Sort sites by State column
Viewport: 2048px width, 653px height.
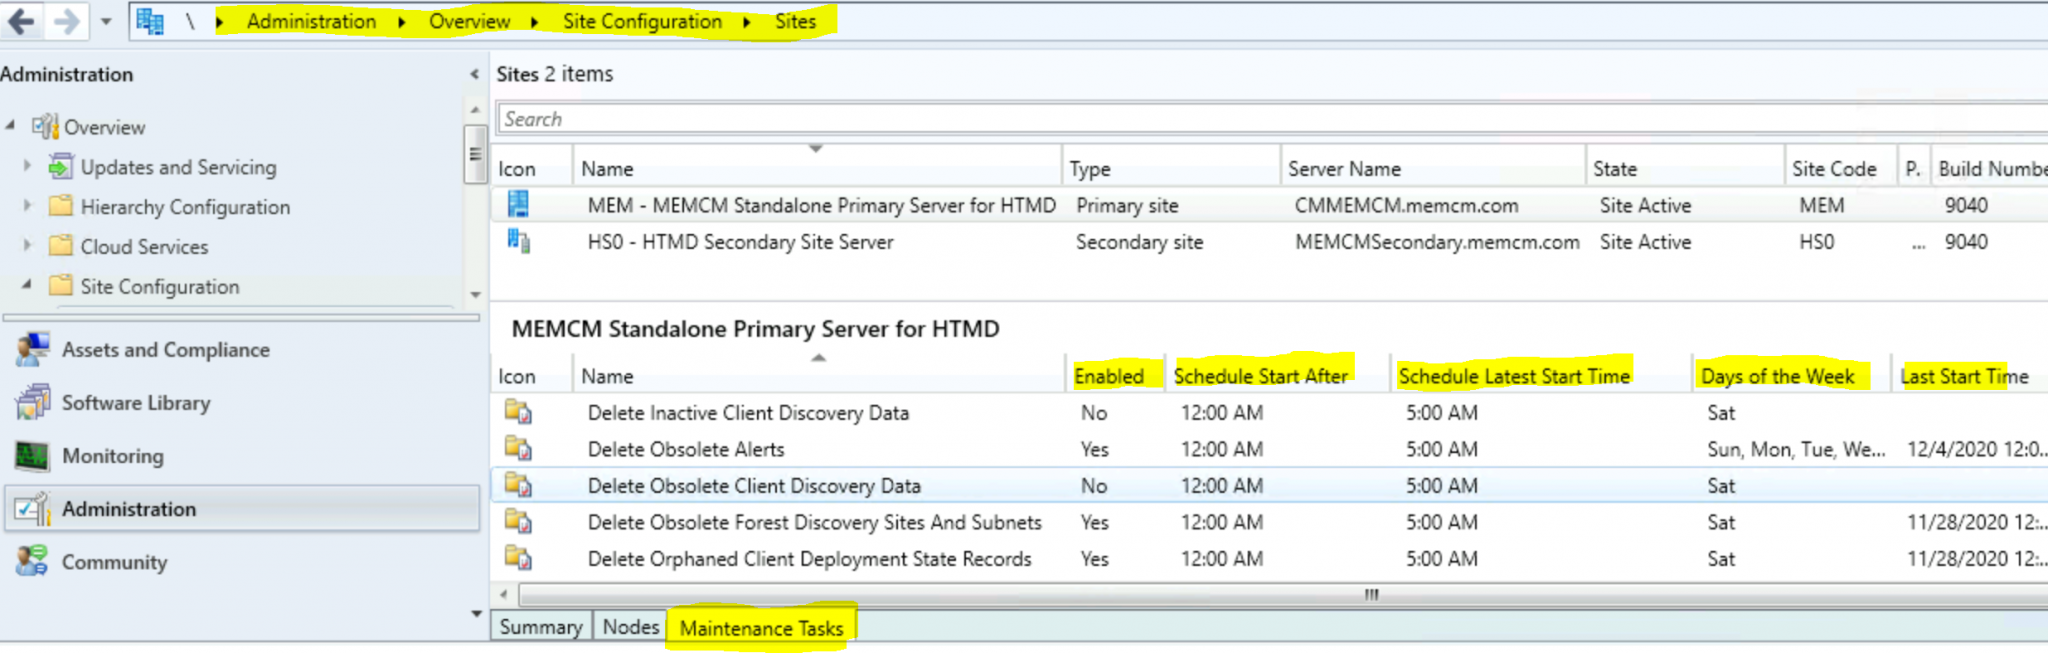(1685, 169)
